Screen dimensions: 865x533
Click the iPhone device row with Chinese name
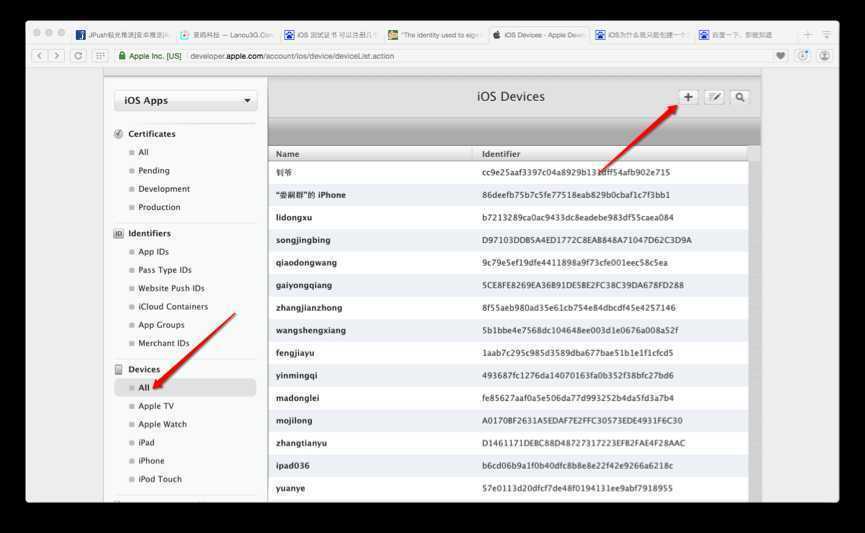coord(508,195)
